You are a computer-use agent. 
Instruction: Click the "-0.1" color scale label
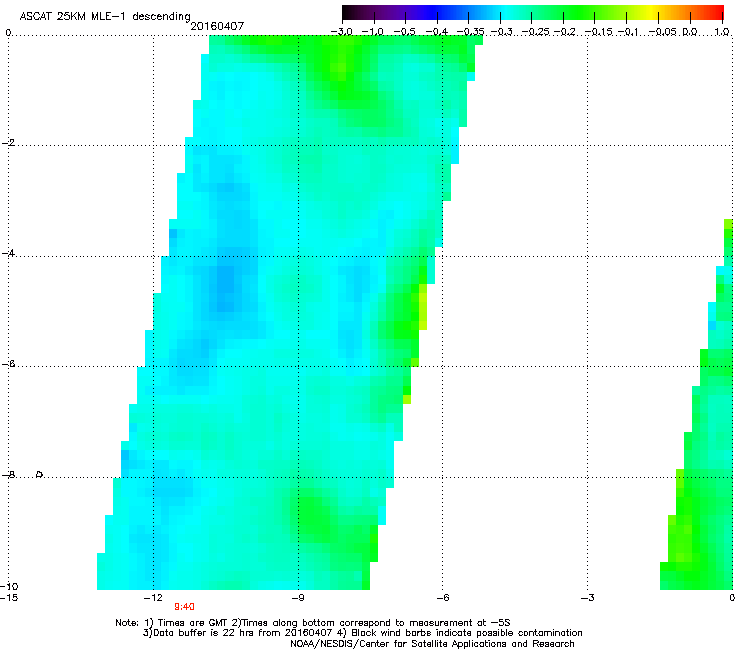pos(629,32)
